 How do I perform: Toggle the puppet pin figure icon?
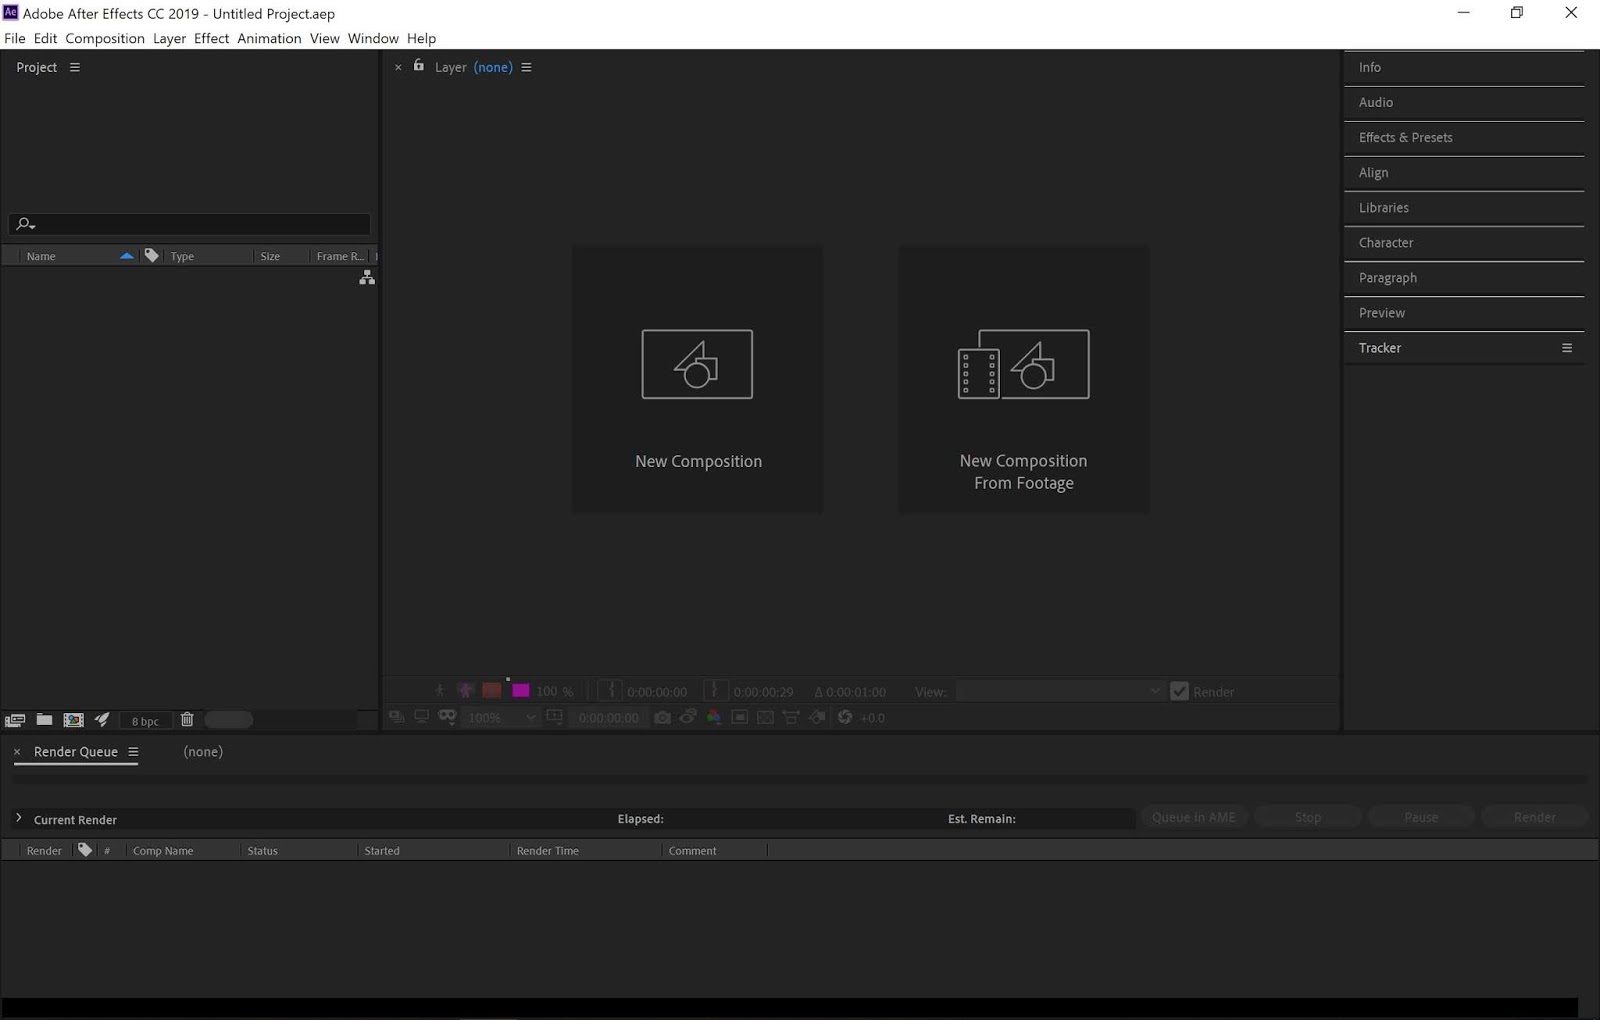pyautogui.click(x=440, y=691)
